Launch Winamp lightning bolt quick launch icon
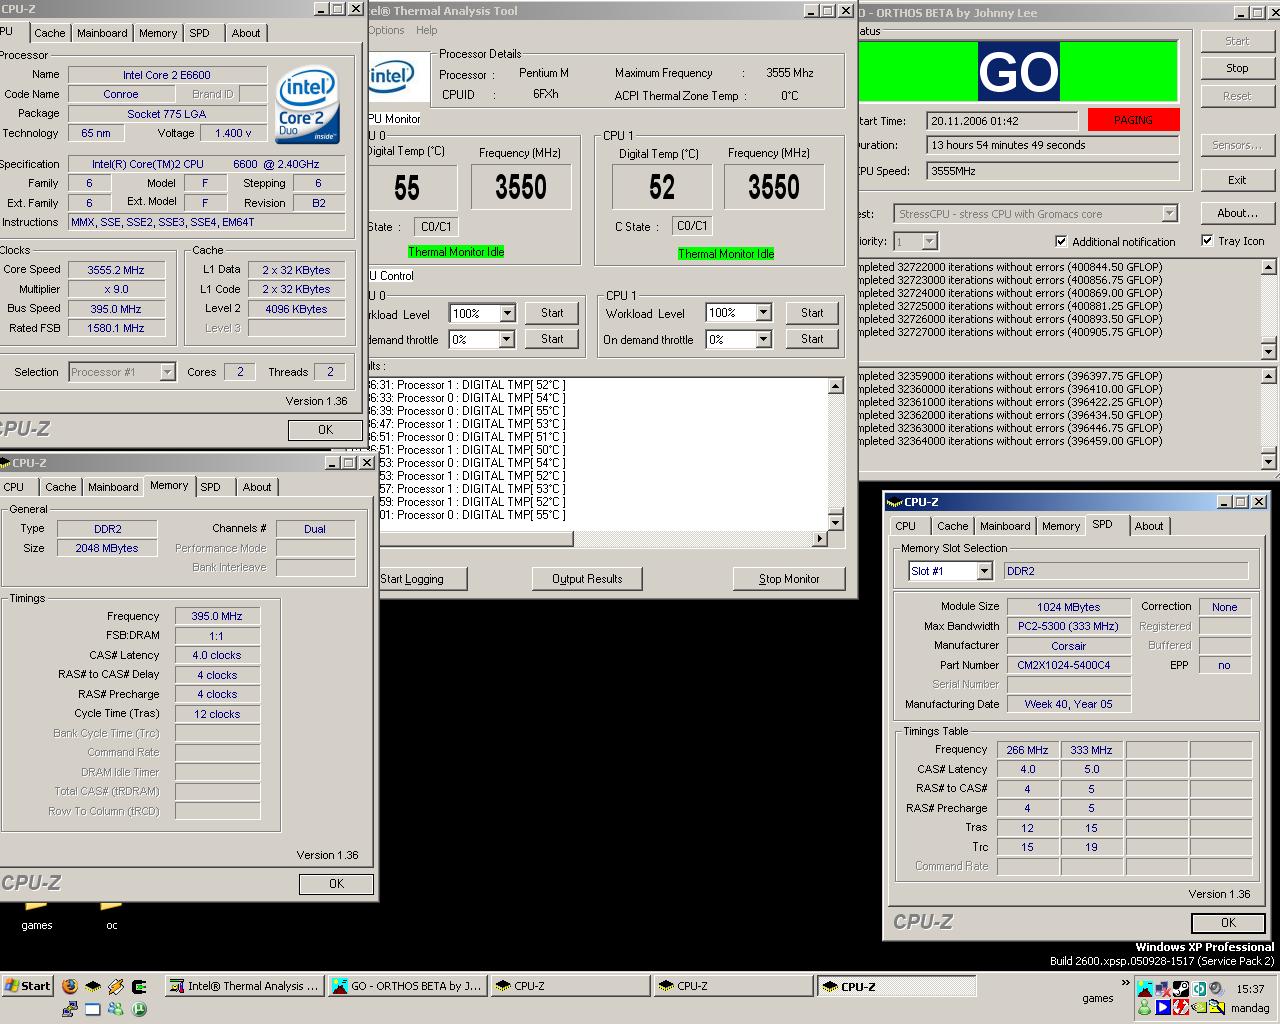1280x1024 pixels. (x=116, y=986)
